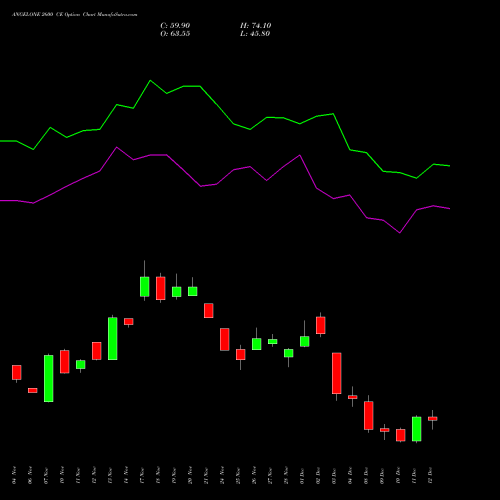500x500 pixels.
Task: Select the 14 Nov date label
Action: click(x=126, y=475)
